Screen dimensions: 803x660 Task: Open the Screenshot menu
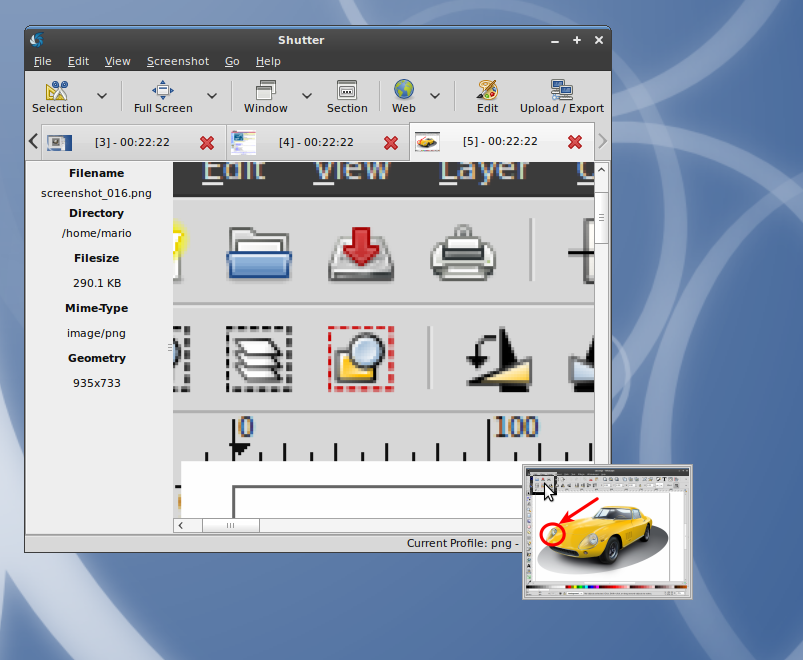177,61
